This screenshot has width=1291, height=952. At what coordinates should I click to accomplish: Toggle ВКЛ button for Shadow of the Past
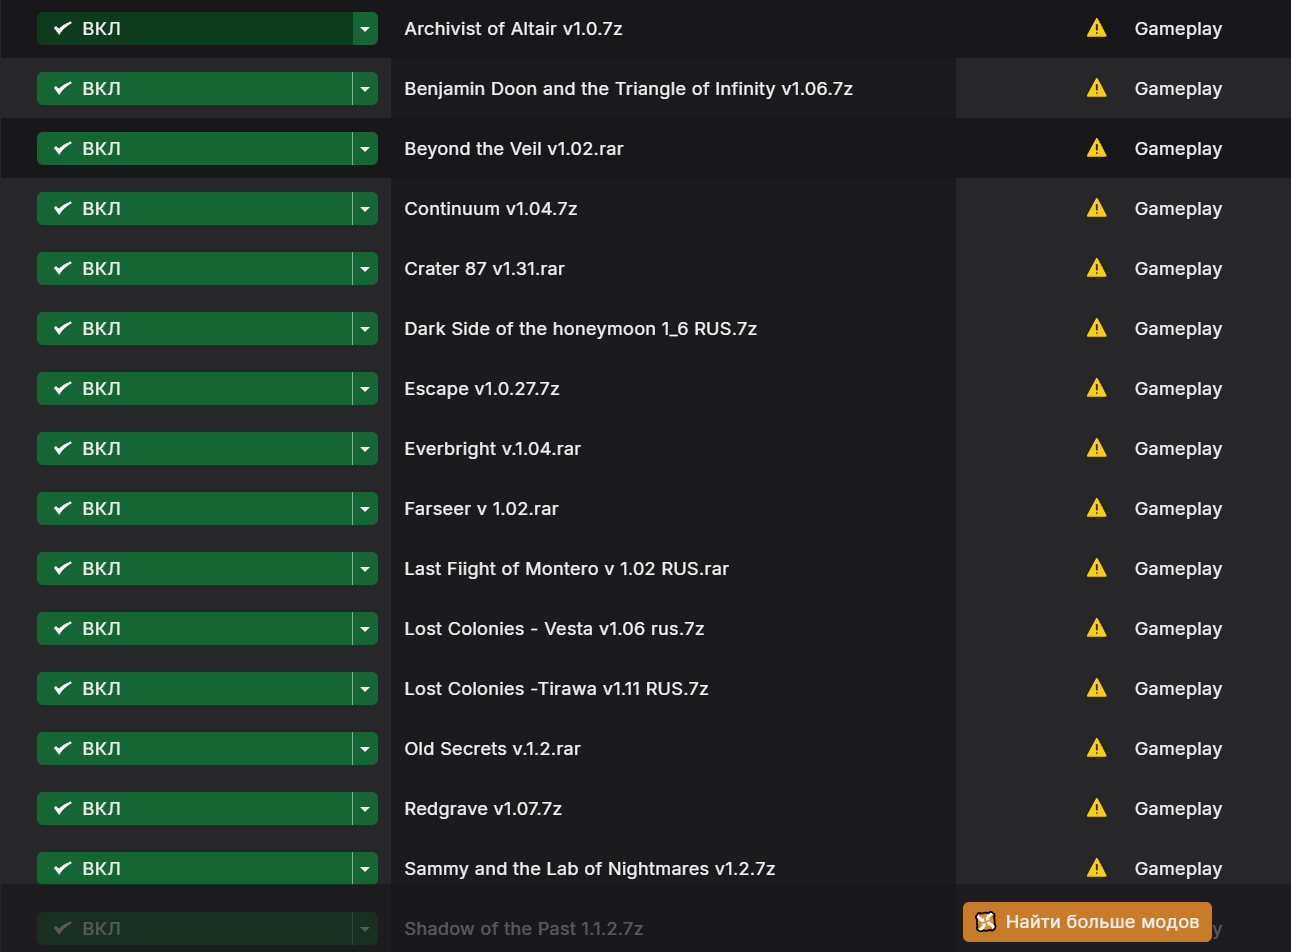[194, 929]
